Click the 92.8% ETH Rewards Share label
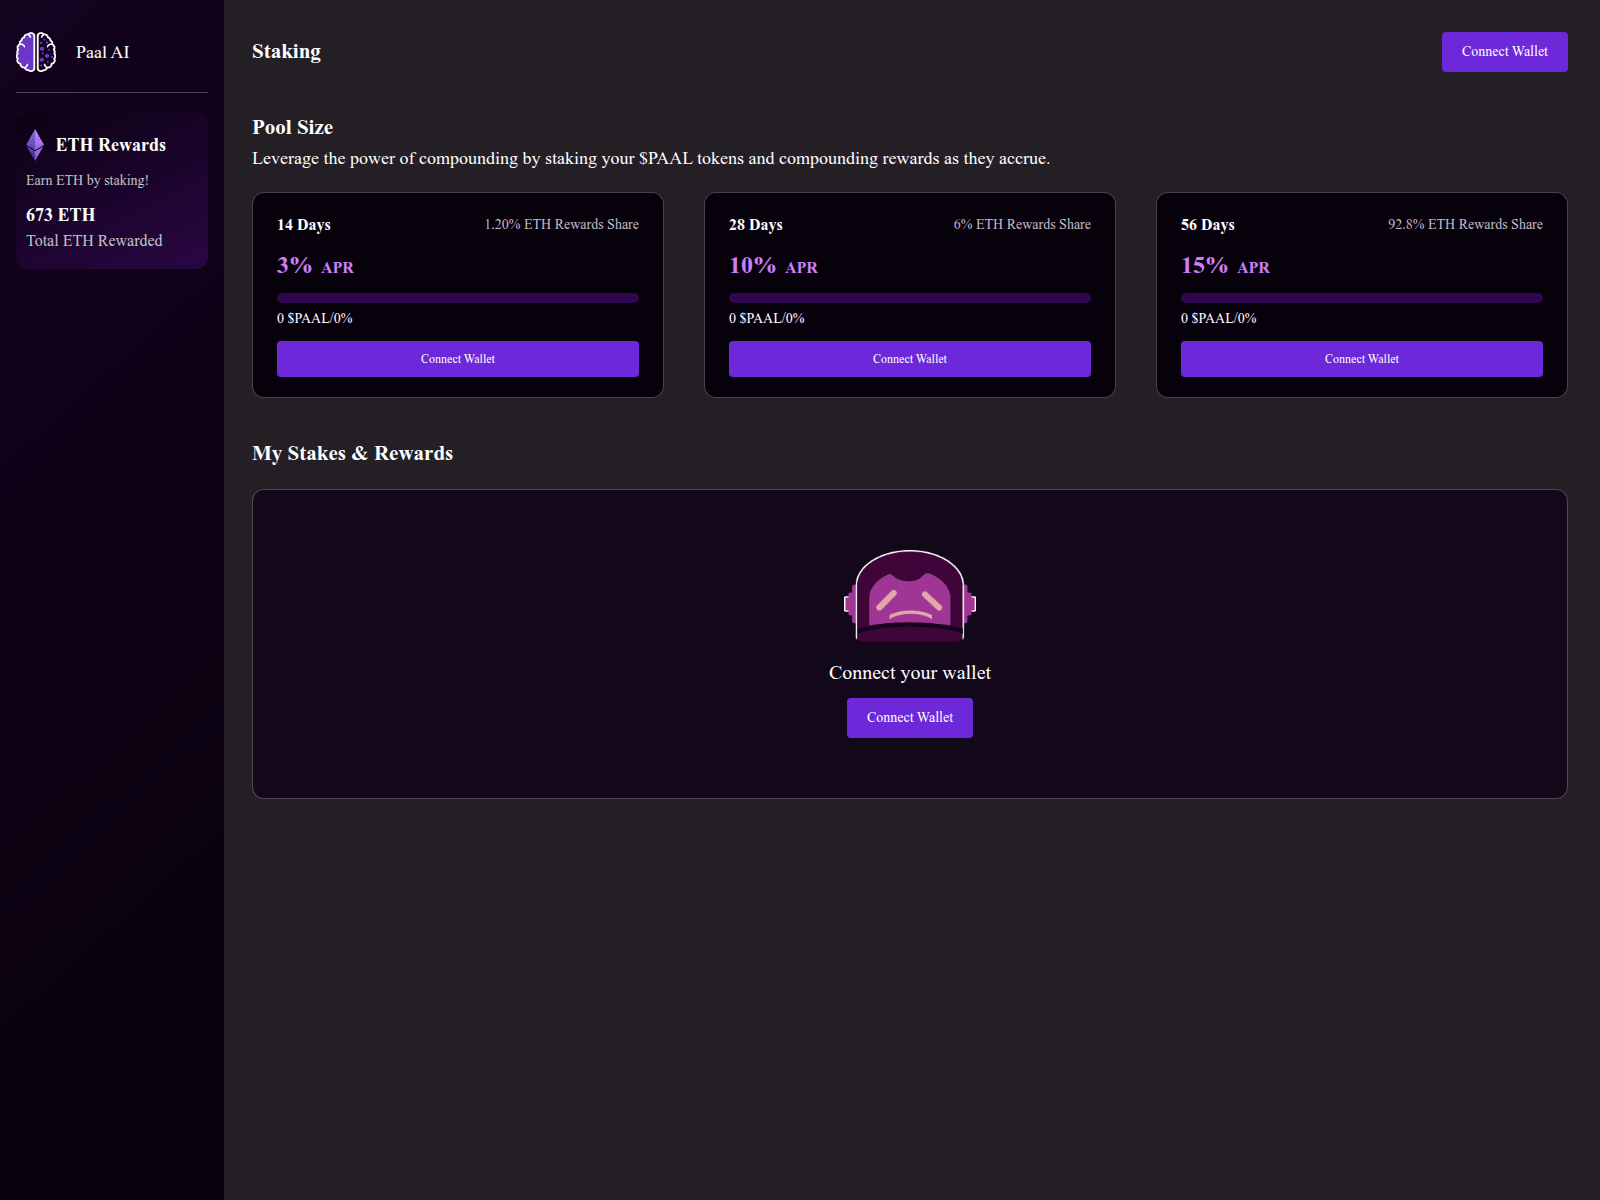Image resolution: width=1600 pixels, height=1200 pixels. pyautogui.click(x=1464, y=224)
